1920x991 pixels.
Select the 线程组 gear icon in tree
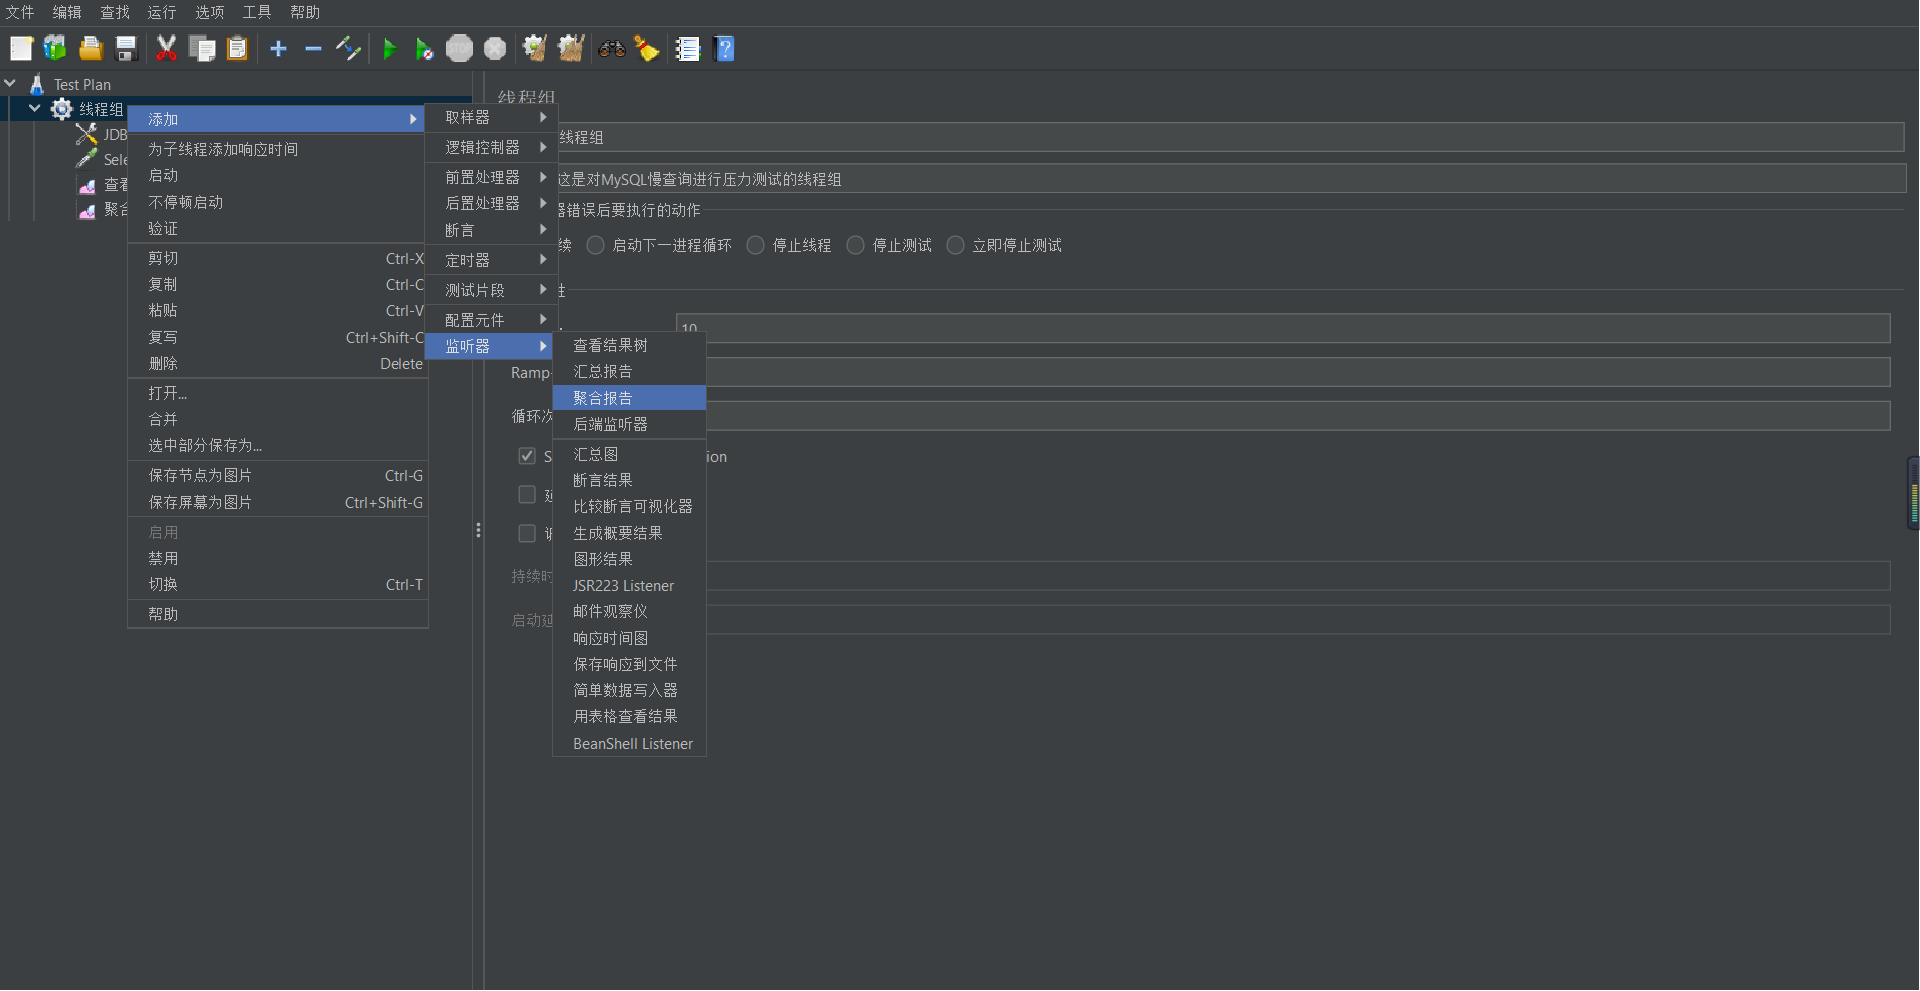62,109
